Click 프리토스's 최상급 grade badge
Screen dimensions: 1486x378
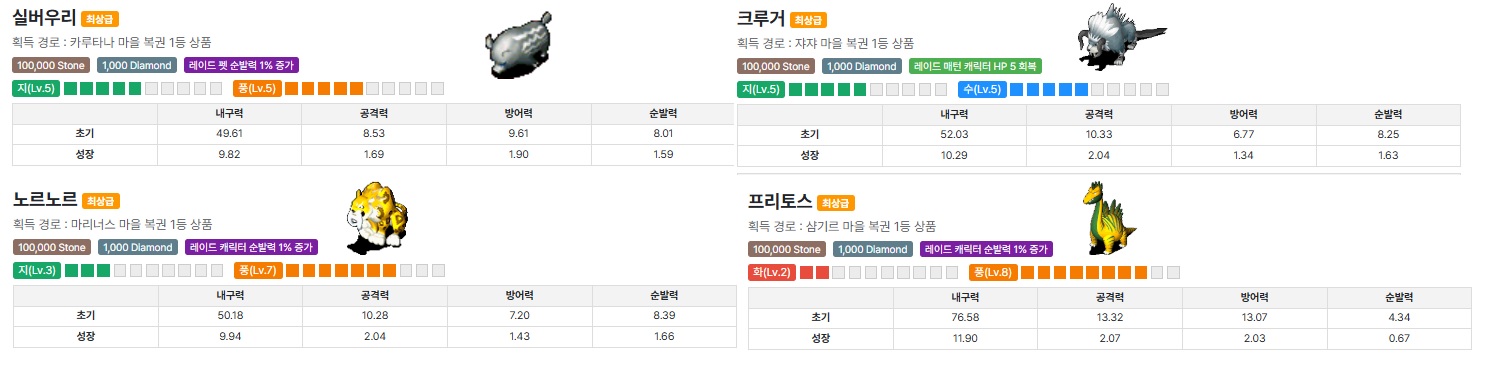(836, 203)
